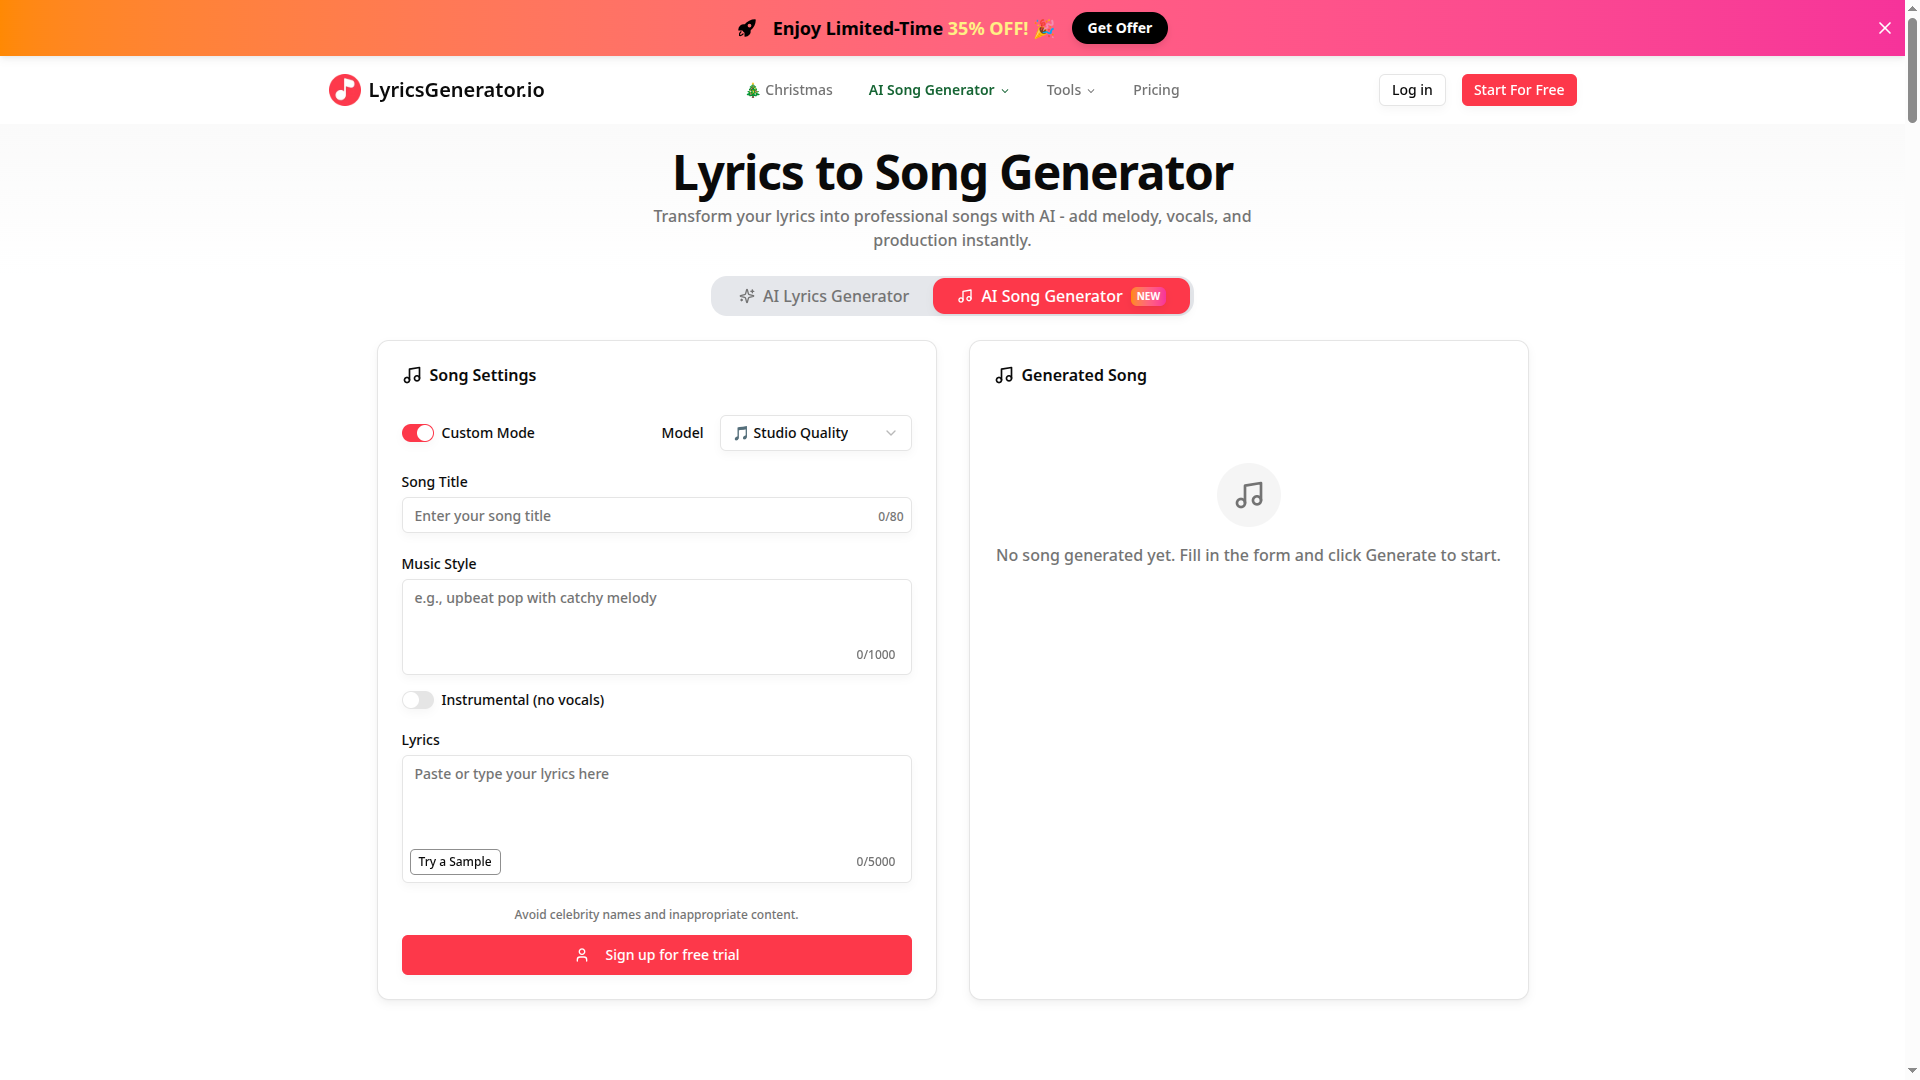This screenshot has width=1920, height=1080.
Task: Enable Instrumental (no vocals)
Action: 417,700
